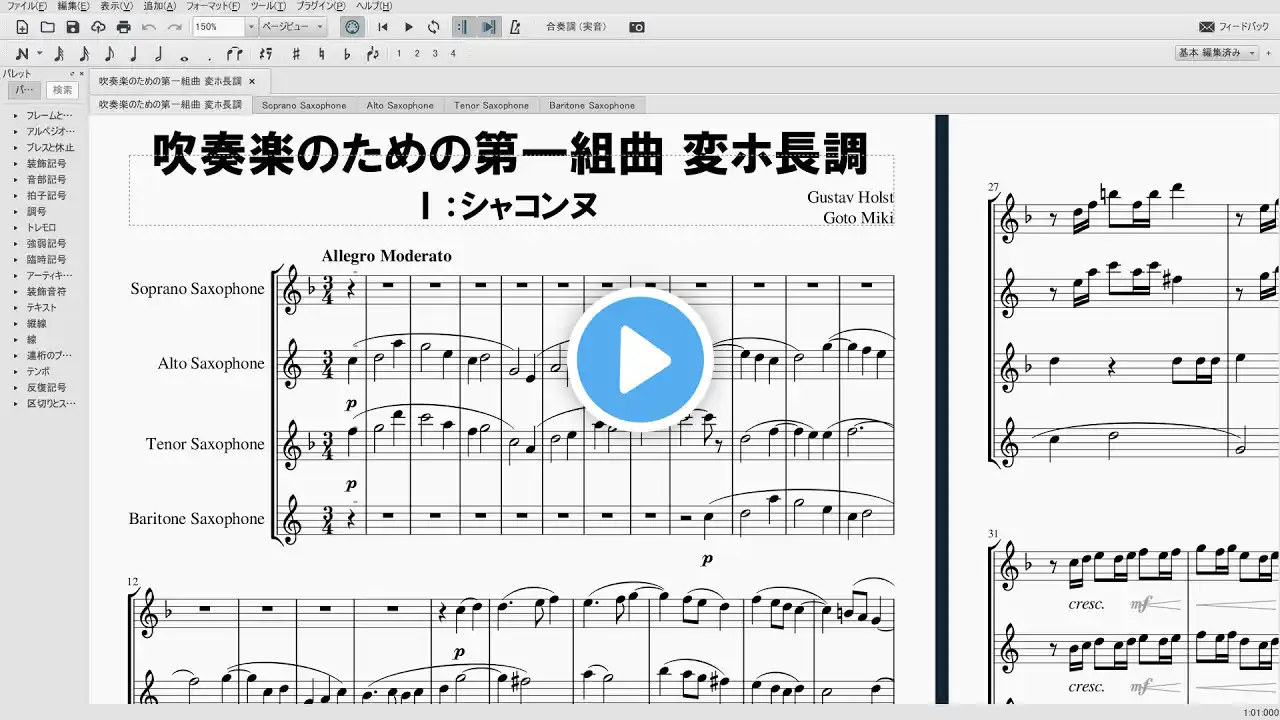Open the 追加(A) menu
This screenshot has height=720, width=1280.
[159, 6]
